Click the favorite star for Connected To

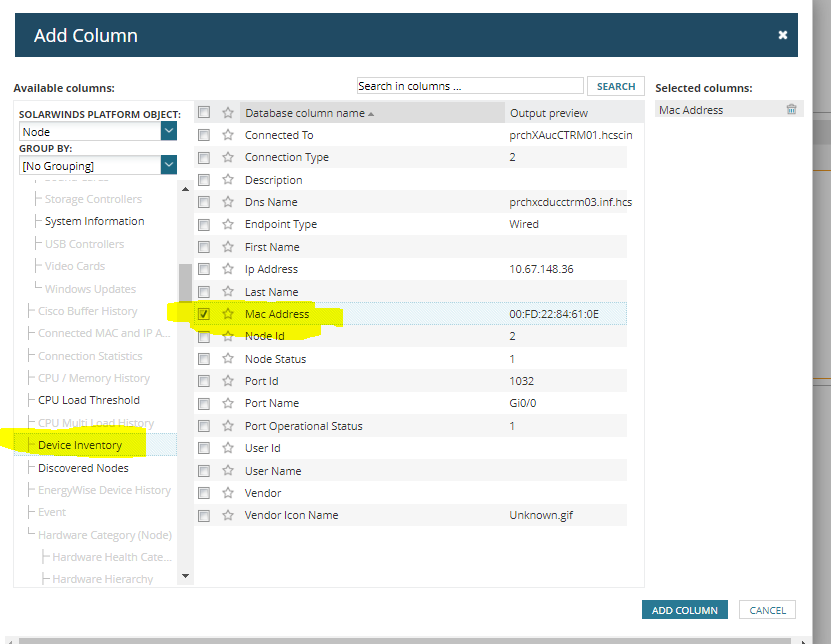[228, 135]
